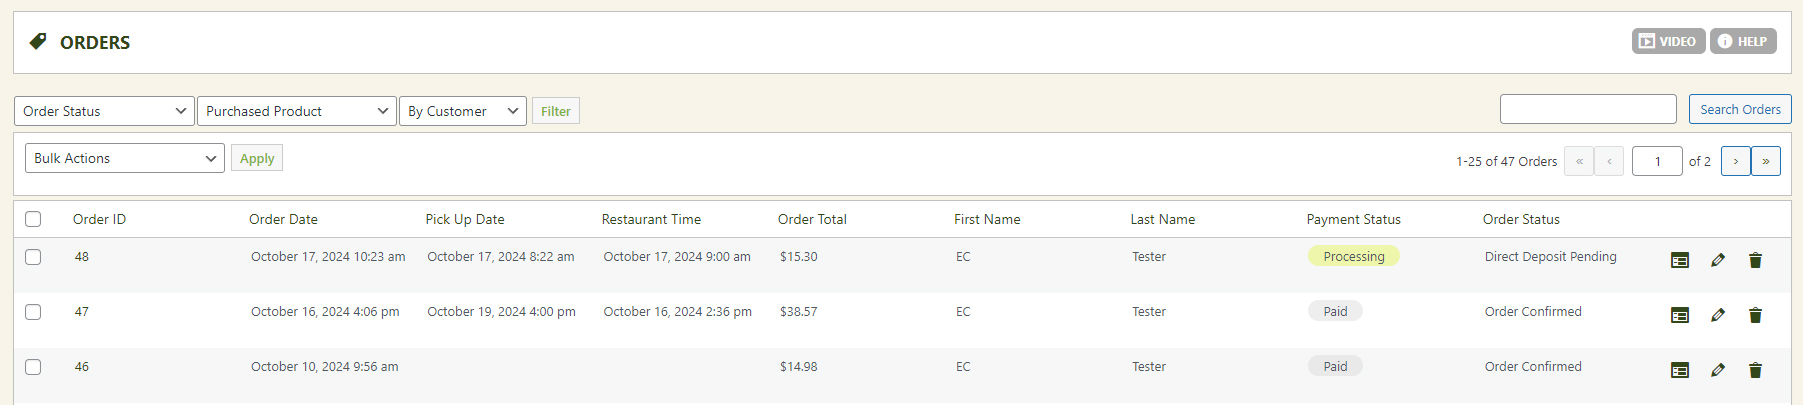Click the Help info button
The image size is (1803, 405).
tap(1743, 41)
